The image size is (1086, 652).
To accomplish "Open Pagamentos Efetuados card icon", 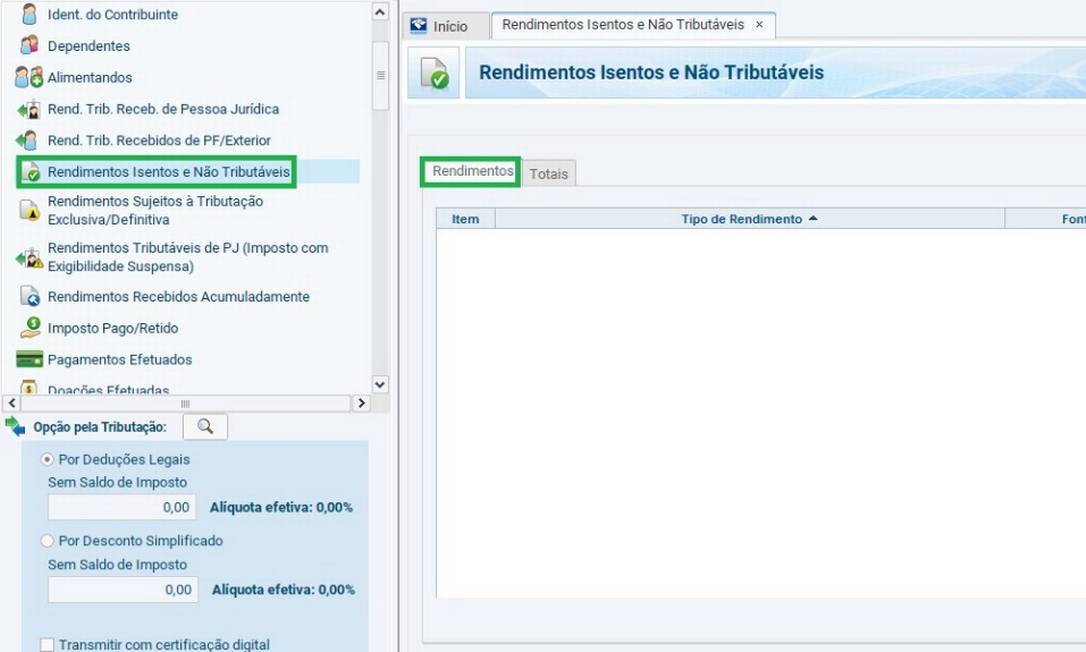I will [30, 360].
